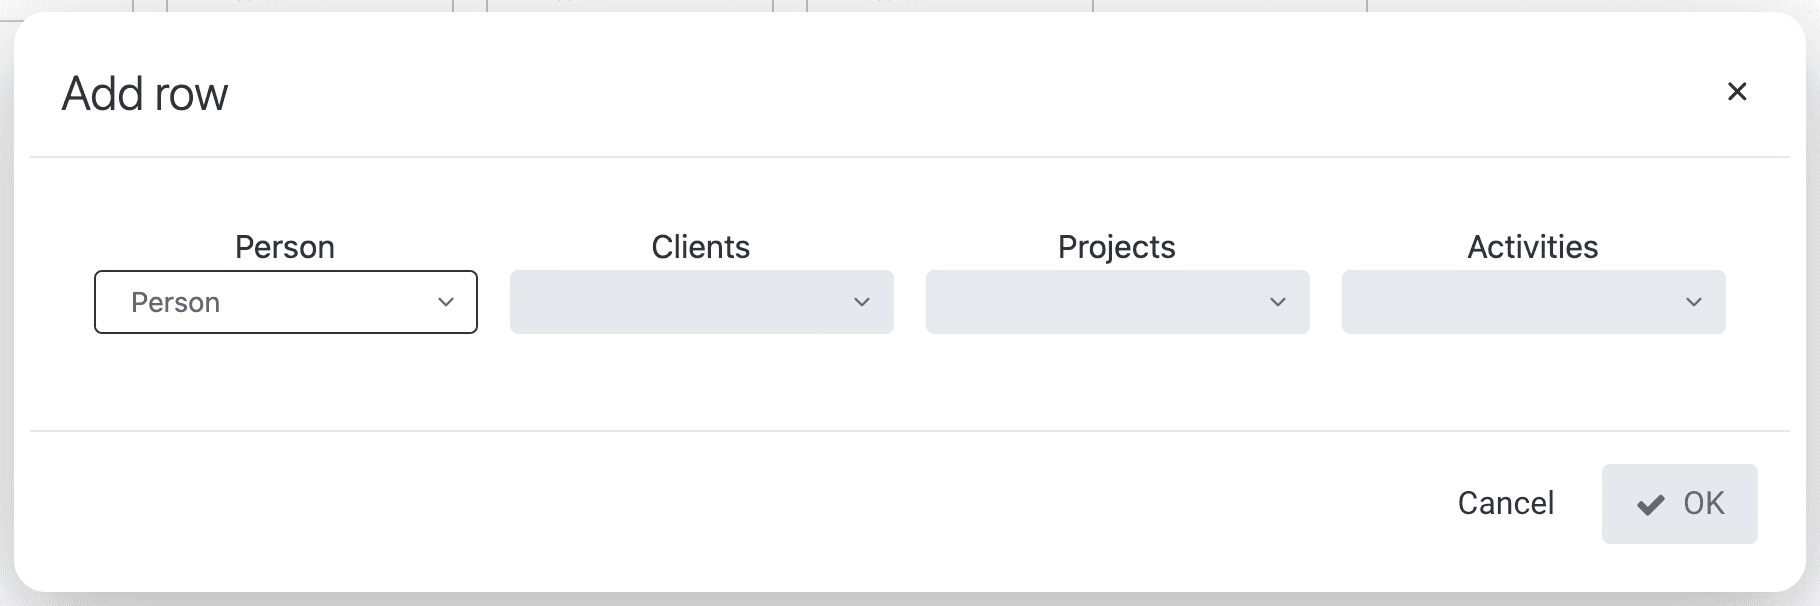This screenshot has width=1820, height=606.
Task: Click the Projects column label
Action: (x=1116, y=247)
